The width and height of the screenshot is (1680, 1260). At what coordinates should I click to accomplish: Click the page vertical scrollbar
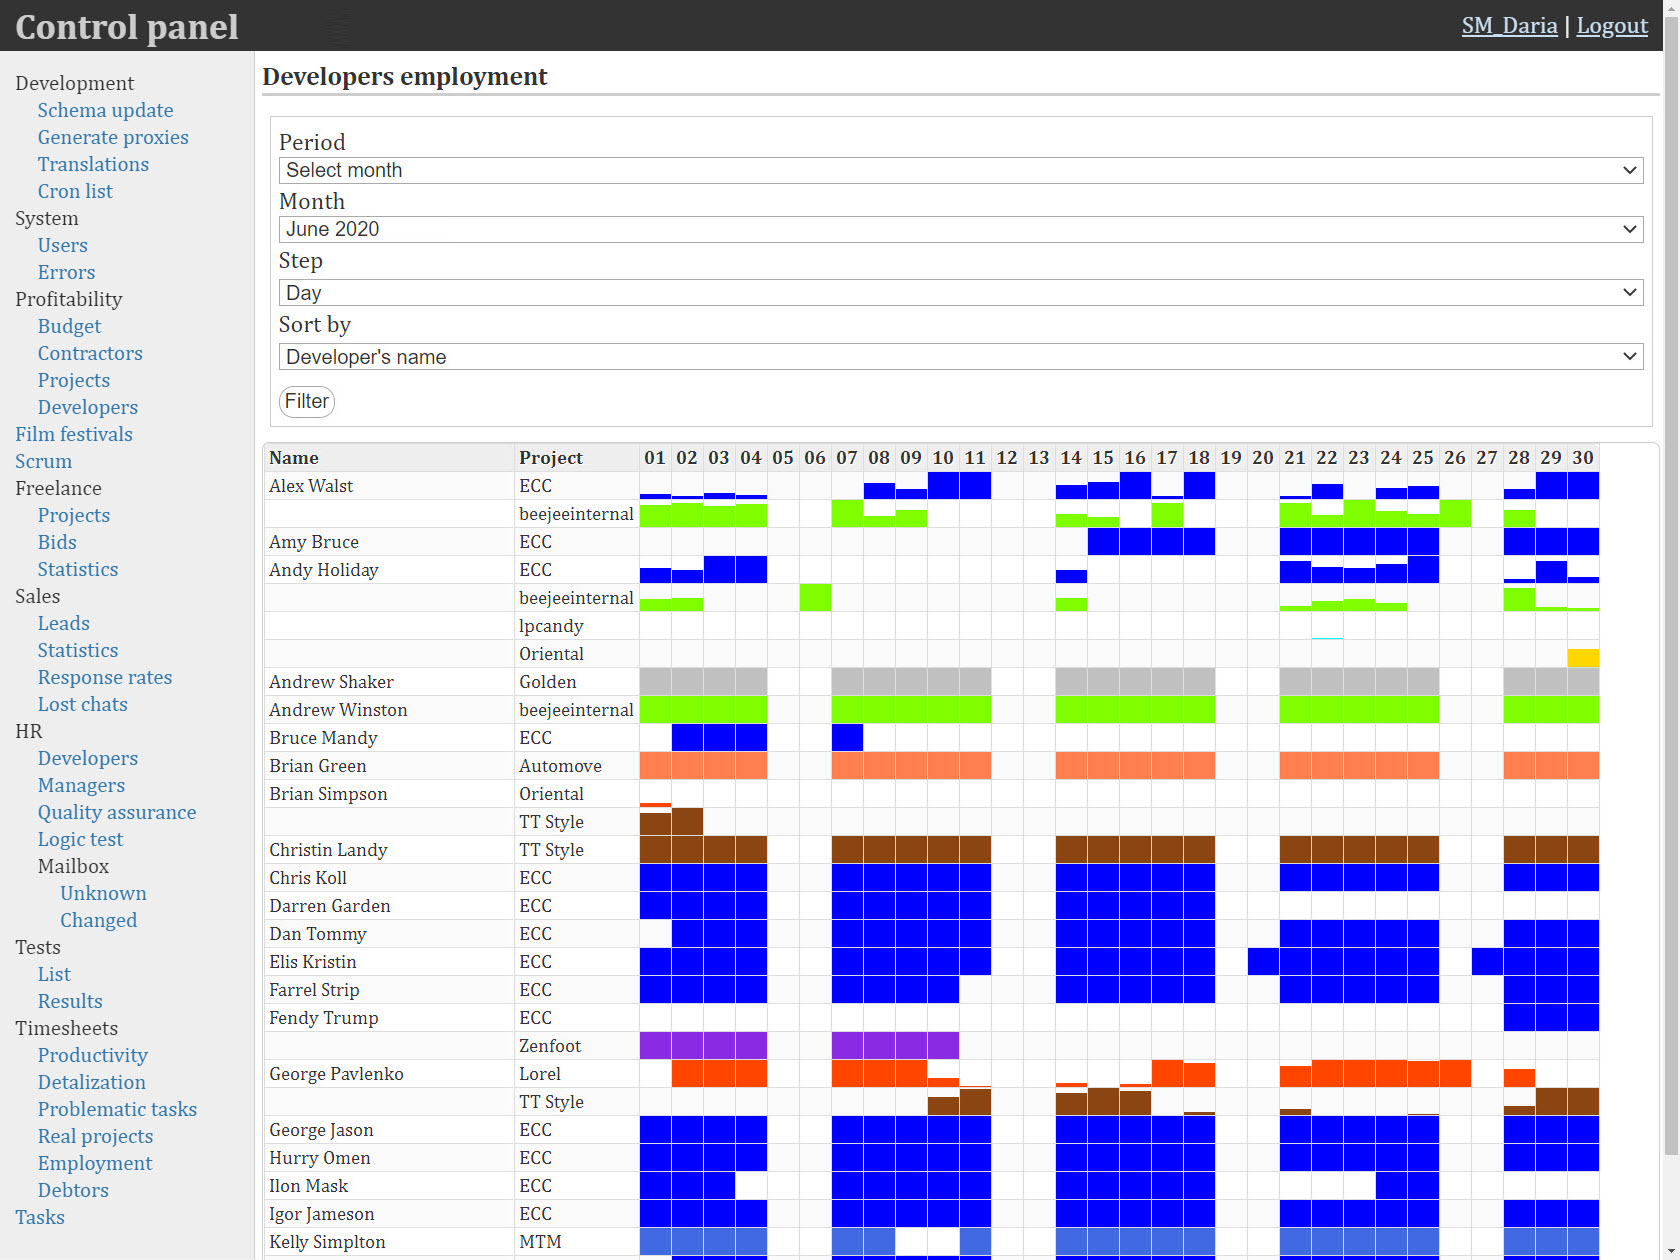click(1671, 600)
